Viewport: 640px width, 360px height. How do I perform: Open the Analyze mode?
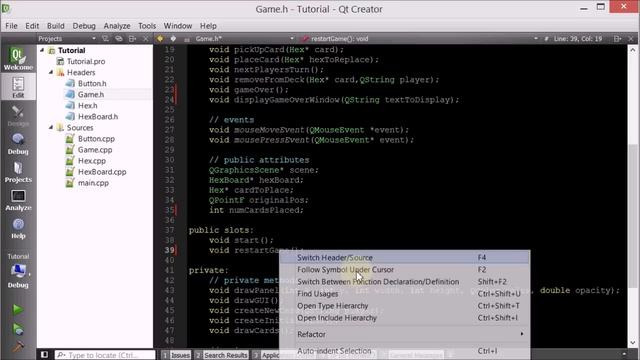18,200
